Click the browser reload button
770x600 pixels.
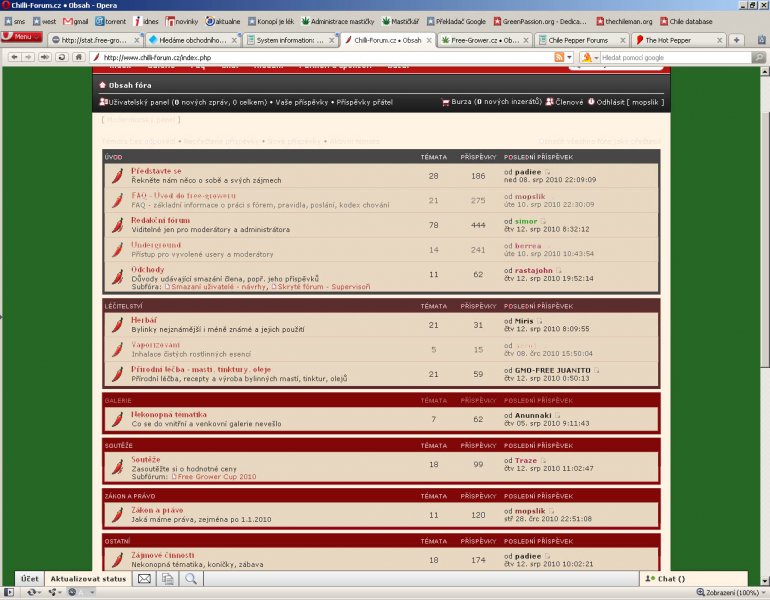point(62,58)
